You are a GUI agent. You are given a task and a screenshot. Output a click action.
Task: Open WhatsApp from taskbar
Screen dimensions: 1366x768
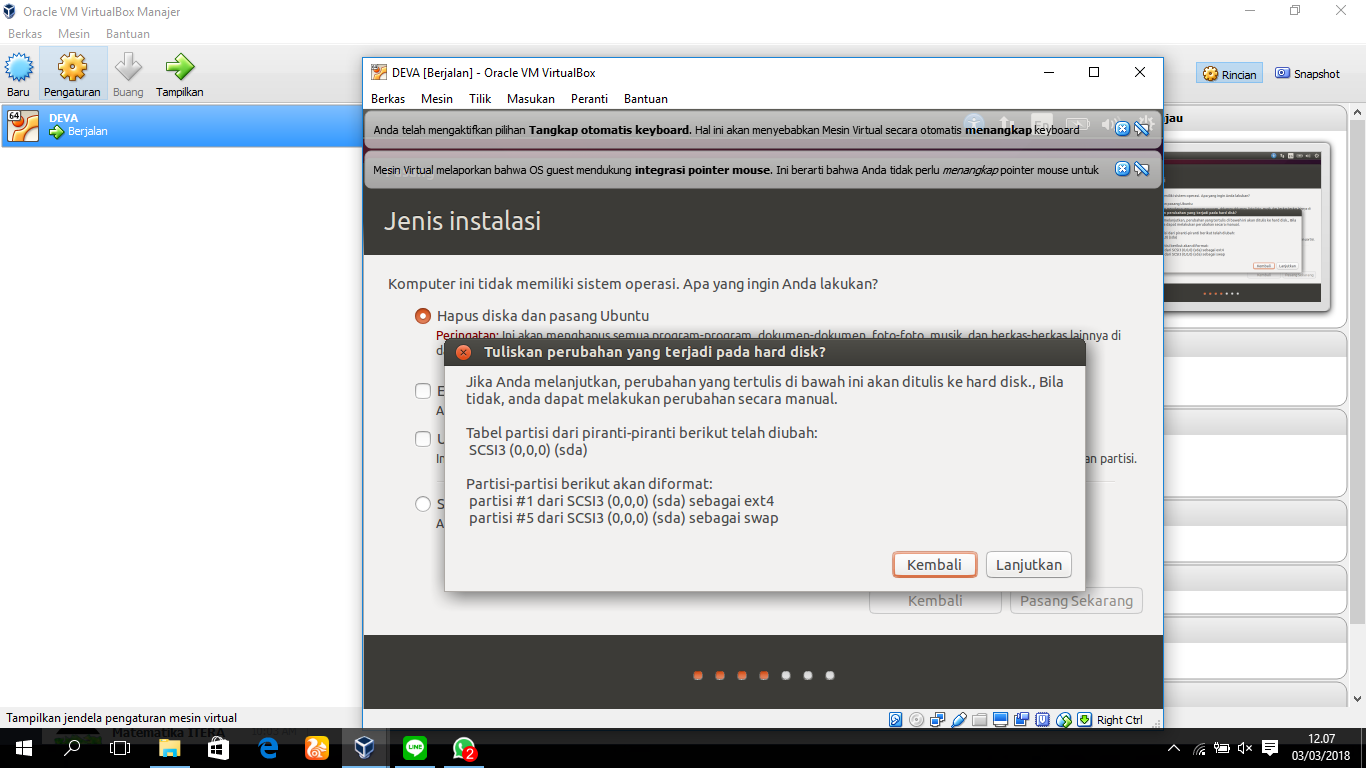coord(464,748)
